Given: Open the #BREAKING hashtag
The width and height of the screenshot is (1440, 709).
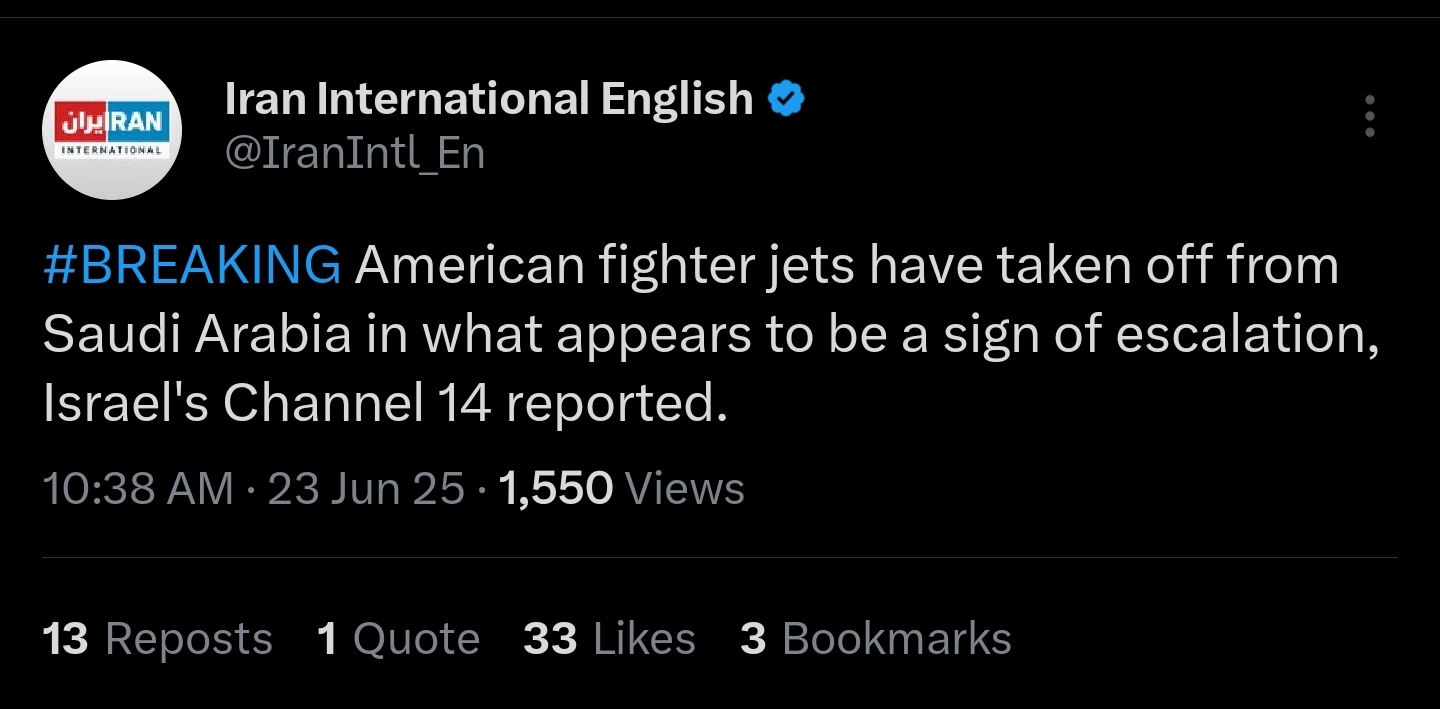Looking at the screenshot, I should 192,266.
